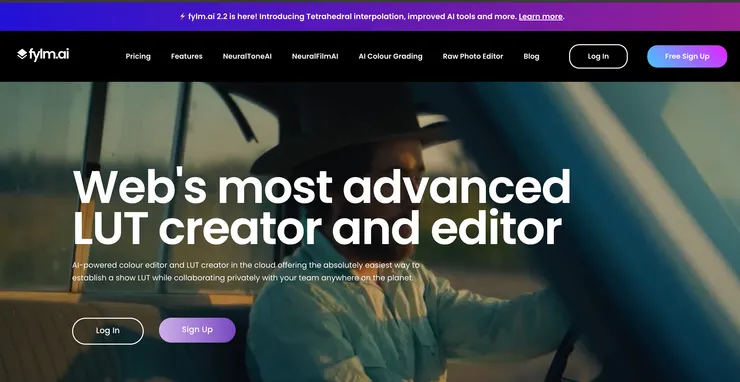Go to NeuralToneAI page
The width and height of the screenshot is (740, 382).
[247, 56]
